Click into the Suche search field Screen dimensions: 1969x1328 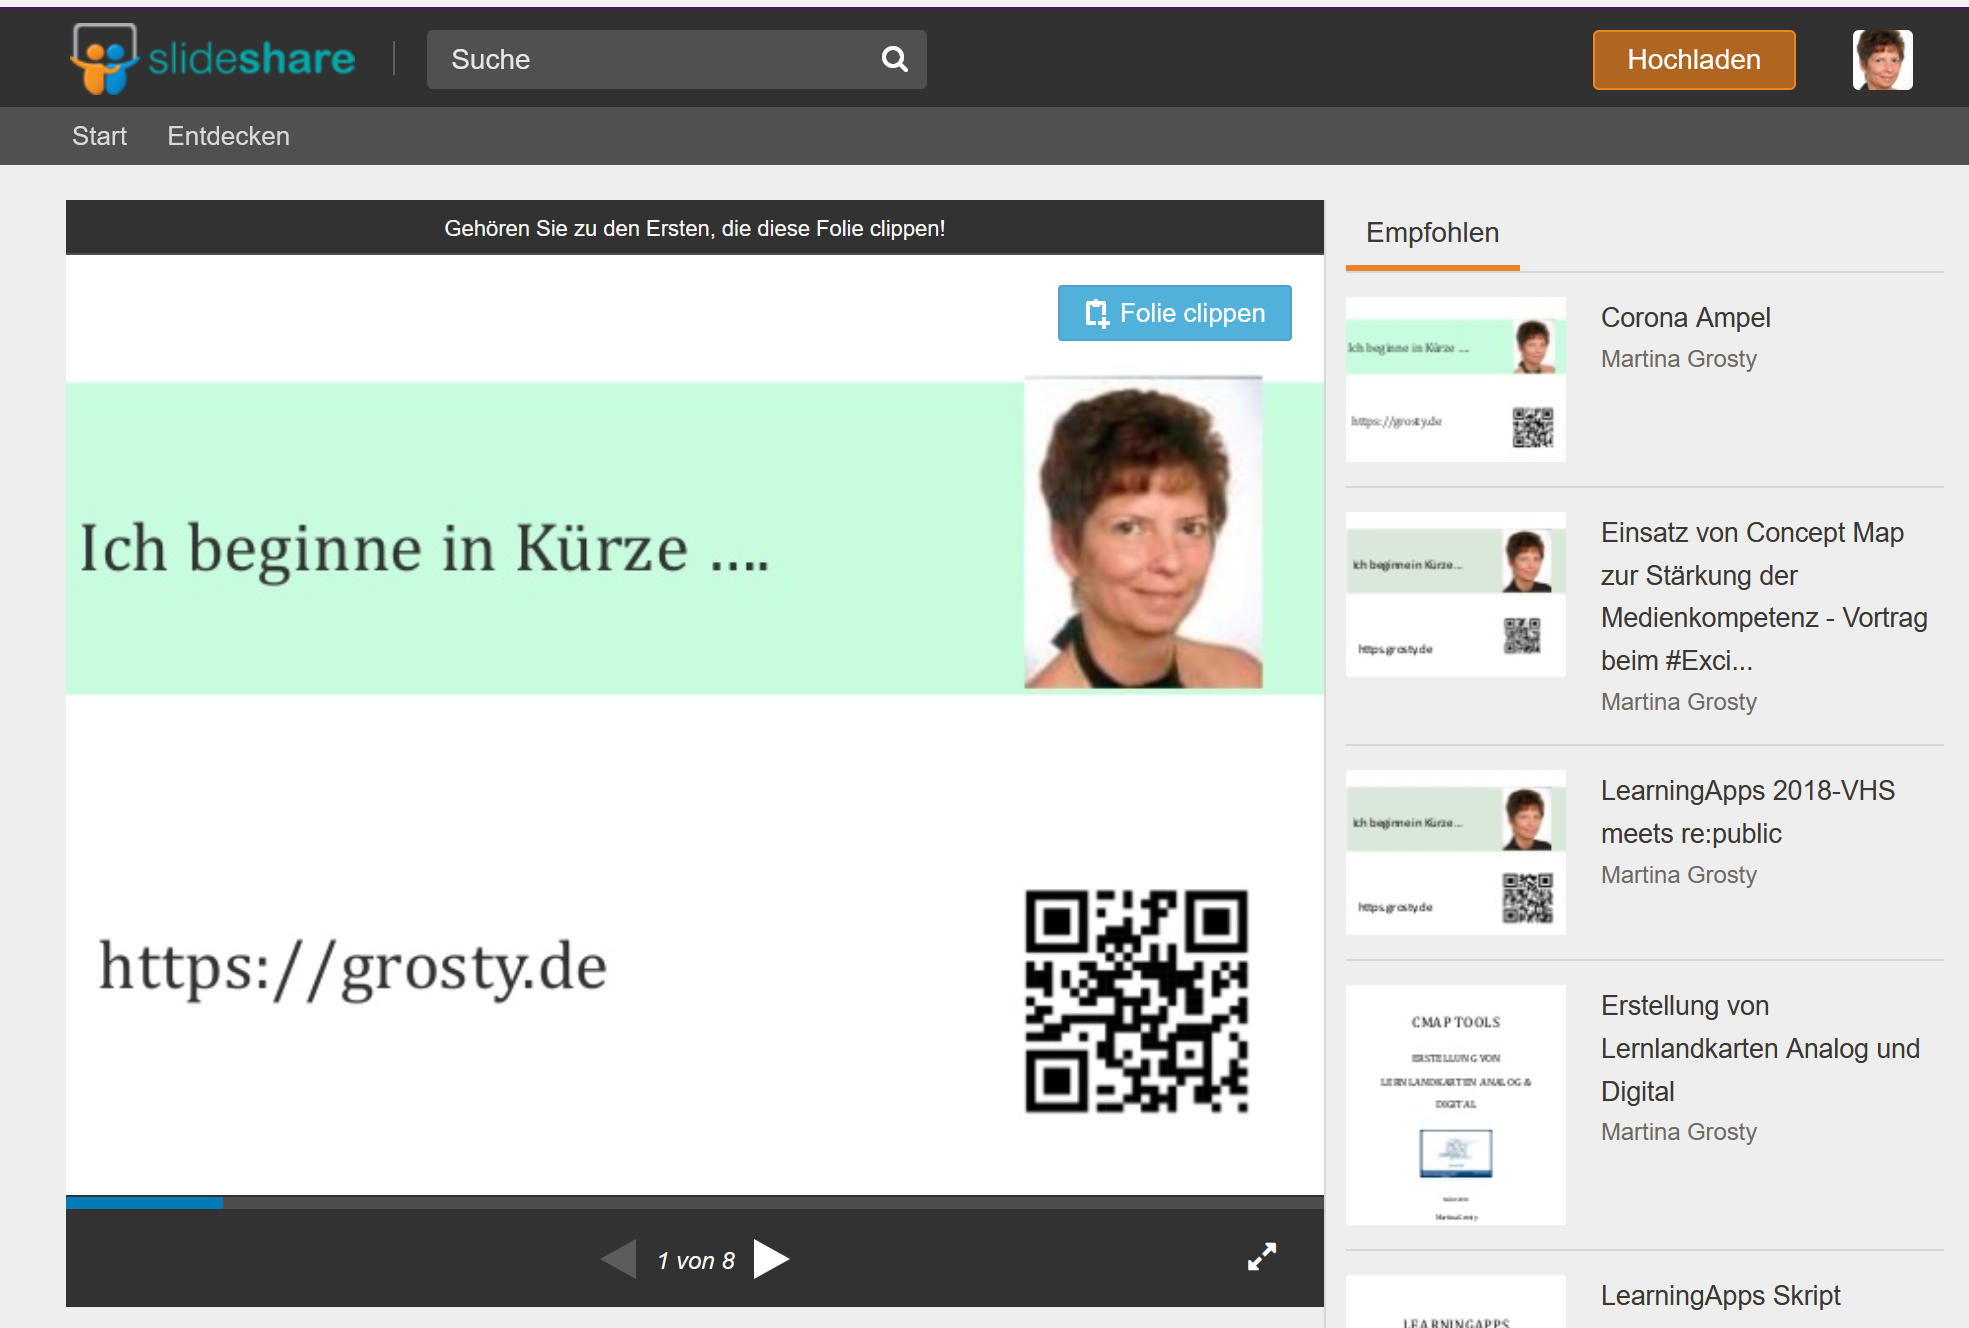click(650, 59)
